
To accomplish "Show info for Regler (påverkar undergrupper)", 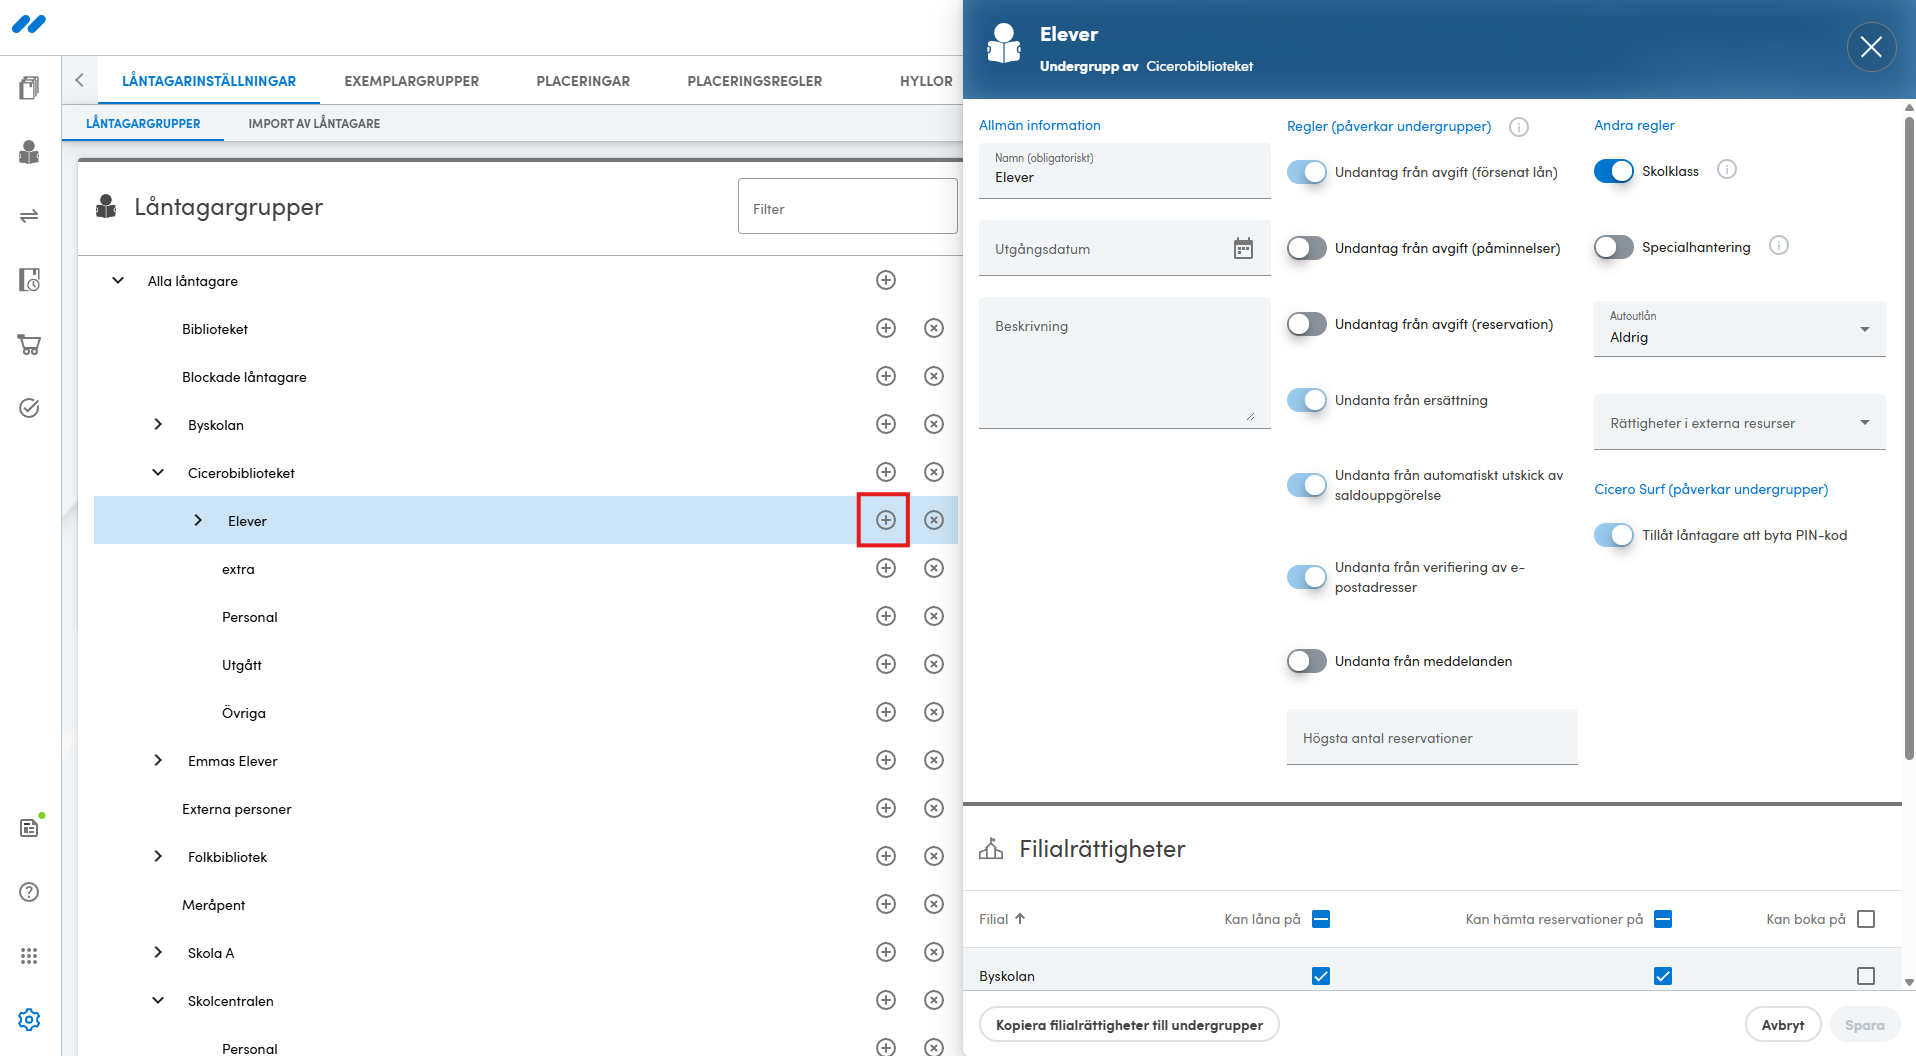I will point(1519,127).
